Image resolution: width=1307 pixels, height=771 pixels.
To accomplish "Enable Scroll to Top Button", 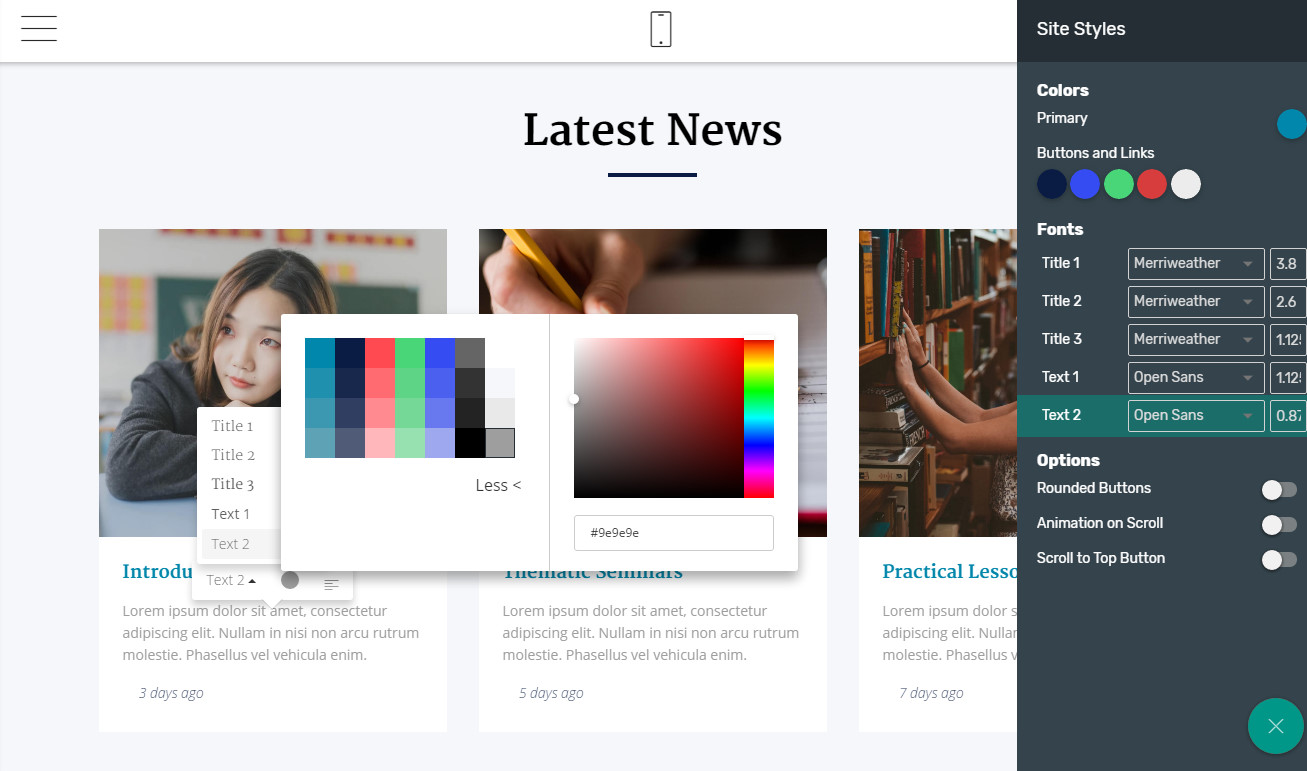I will (x=1278, y=559).
